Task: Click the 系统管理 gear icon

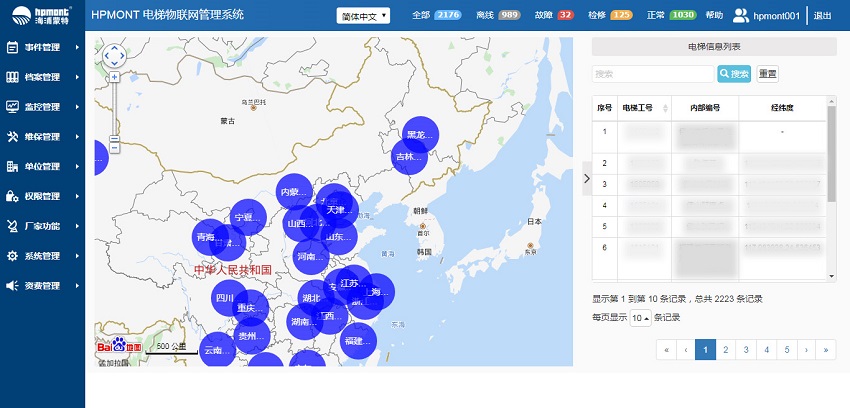Action: click(x=12, y=256)
